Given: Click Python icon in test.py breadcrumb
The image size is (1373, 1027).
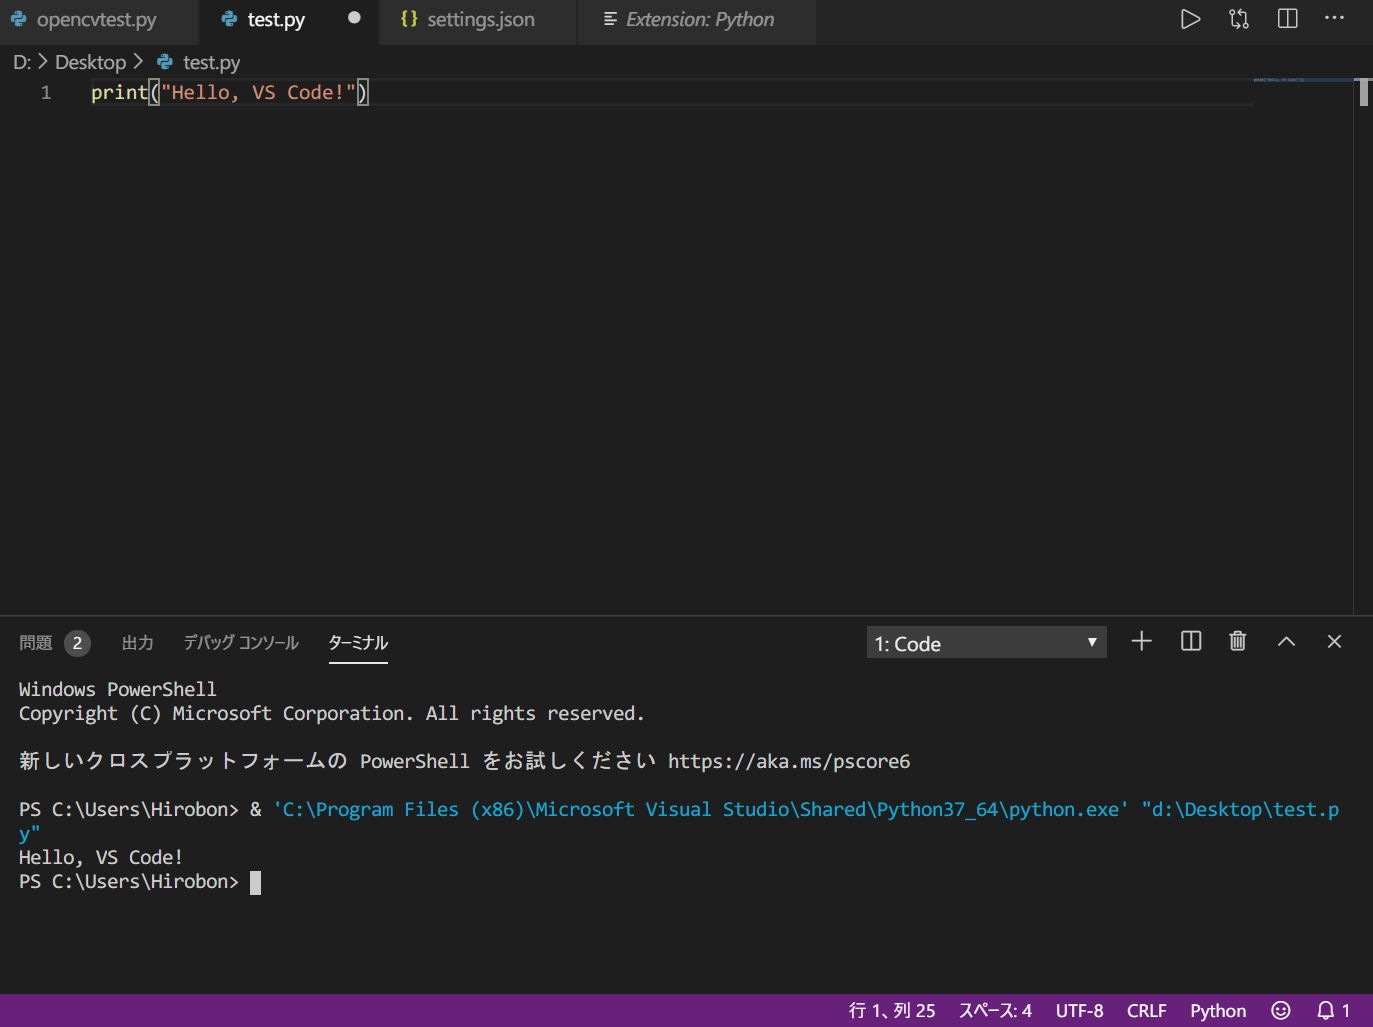Looking at the screenshot, I should (x=165, y=62).
